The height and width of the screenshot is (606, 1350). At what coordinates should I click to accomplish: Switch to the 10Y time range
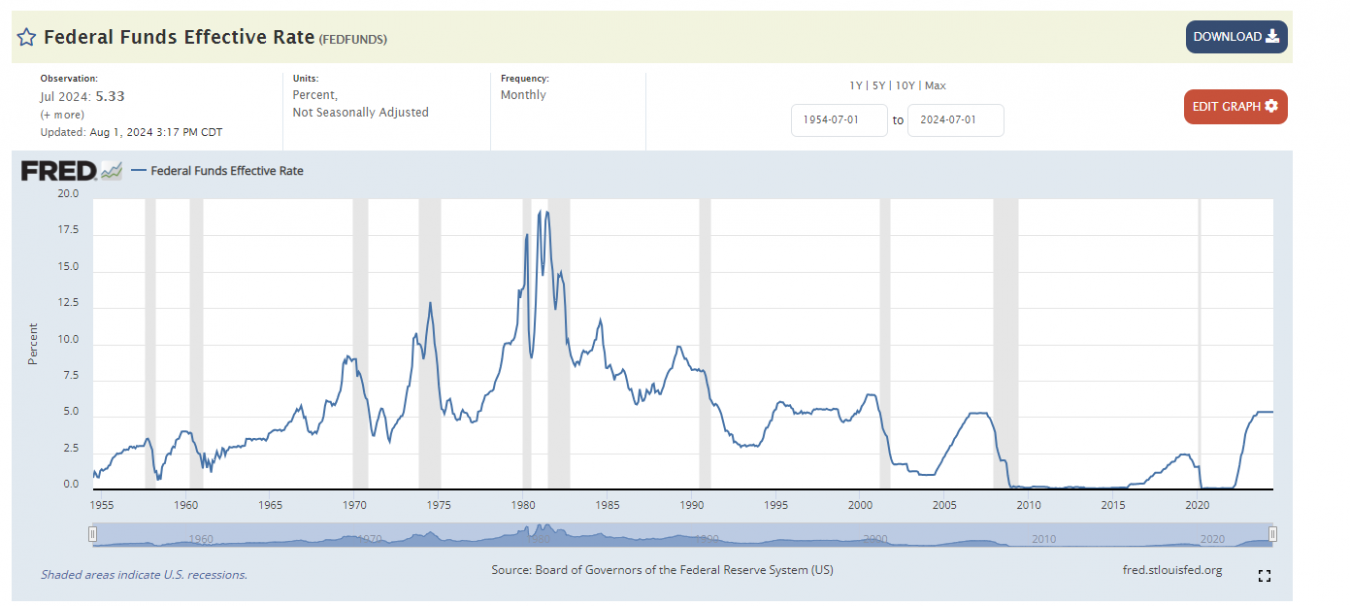[905, 86]
